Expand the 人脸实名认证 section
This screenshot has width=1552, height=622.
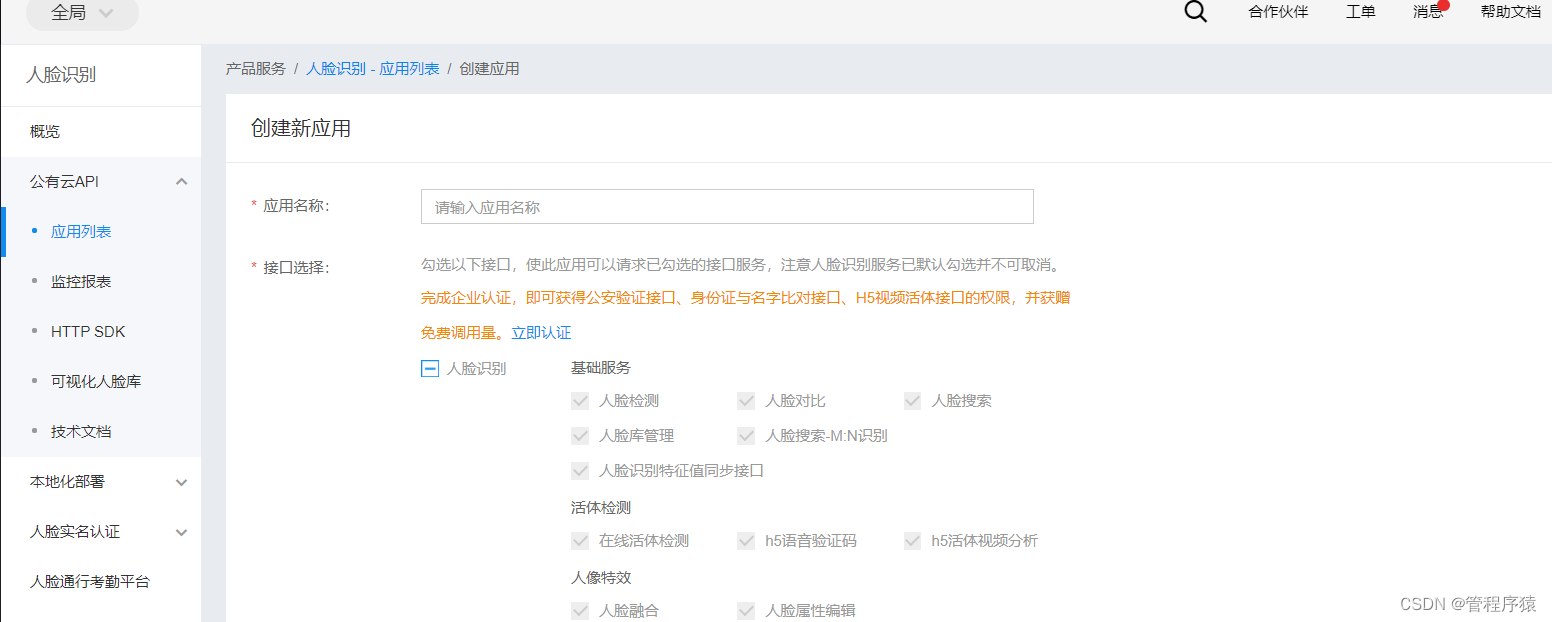pyautogui.click(x=181, y=532)
